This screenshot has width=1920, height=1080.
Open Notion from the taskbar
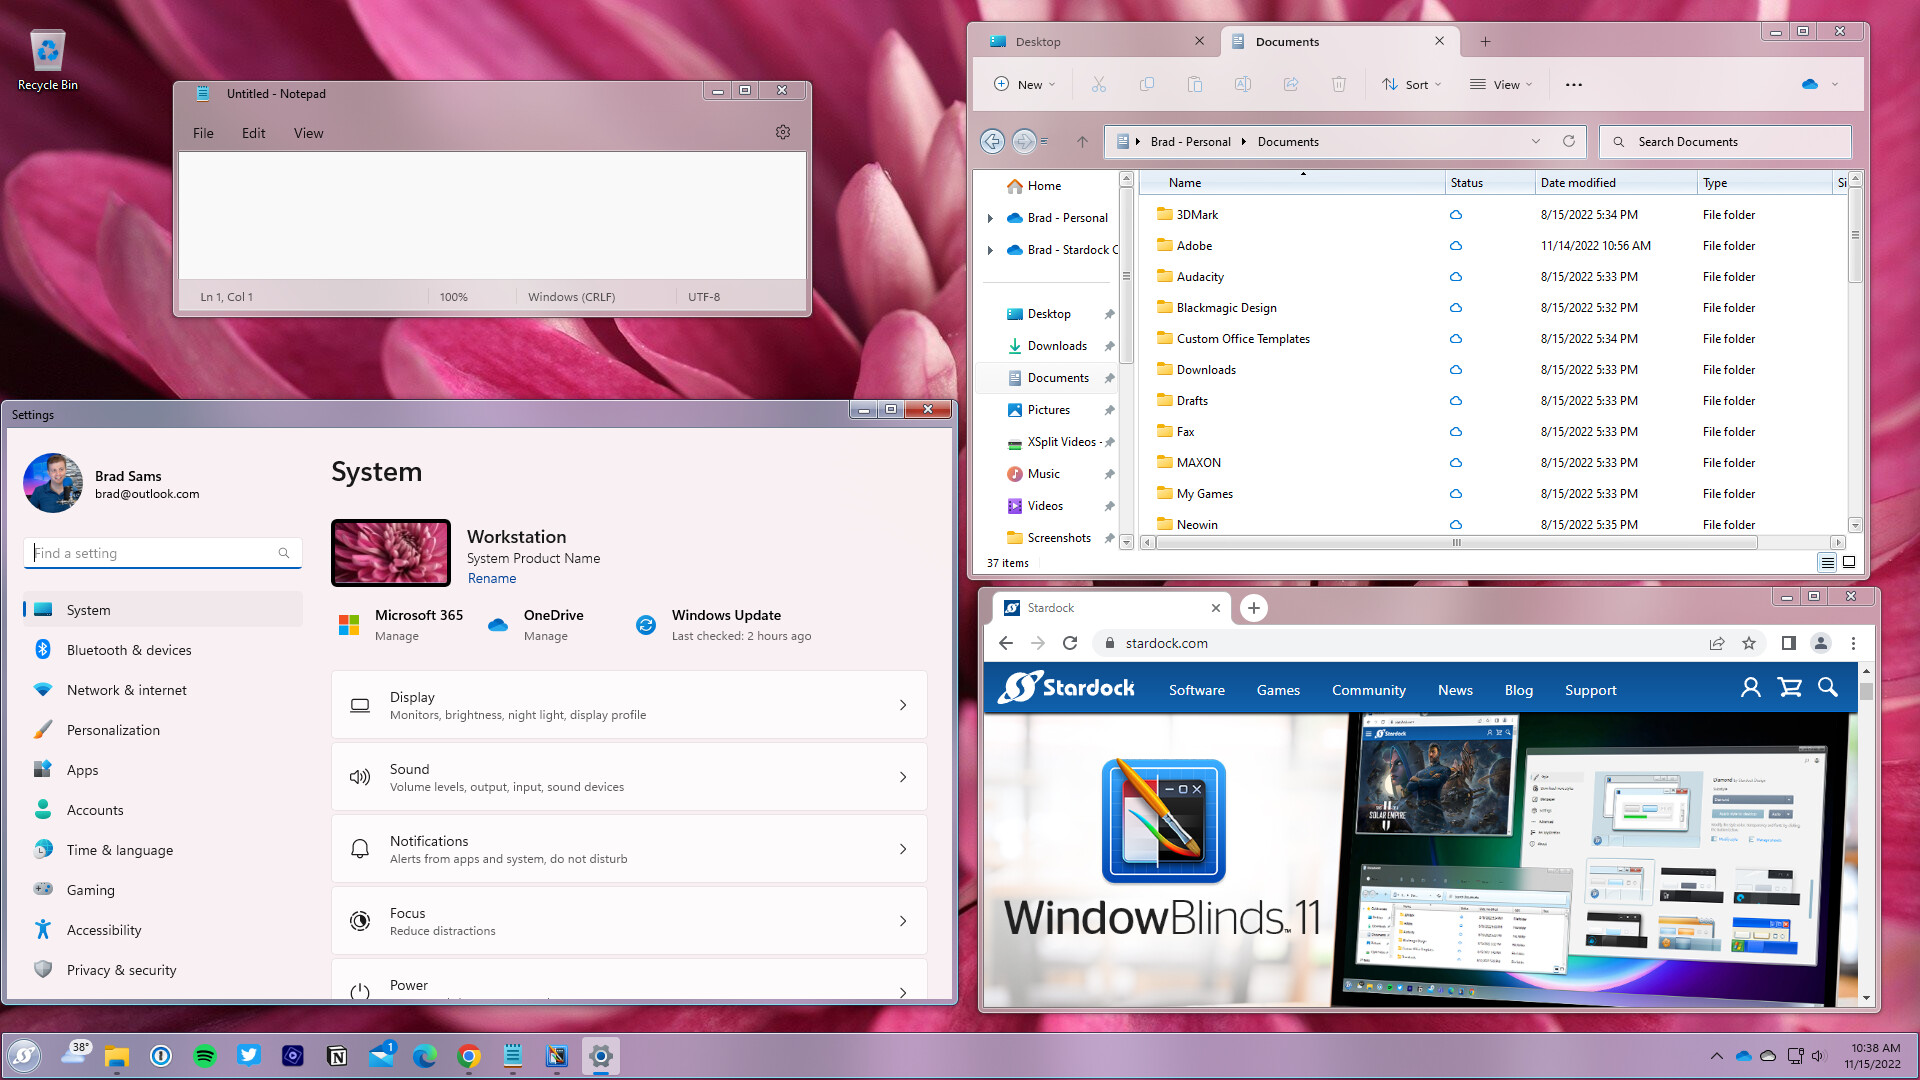(x=337, y=1056)
